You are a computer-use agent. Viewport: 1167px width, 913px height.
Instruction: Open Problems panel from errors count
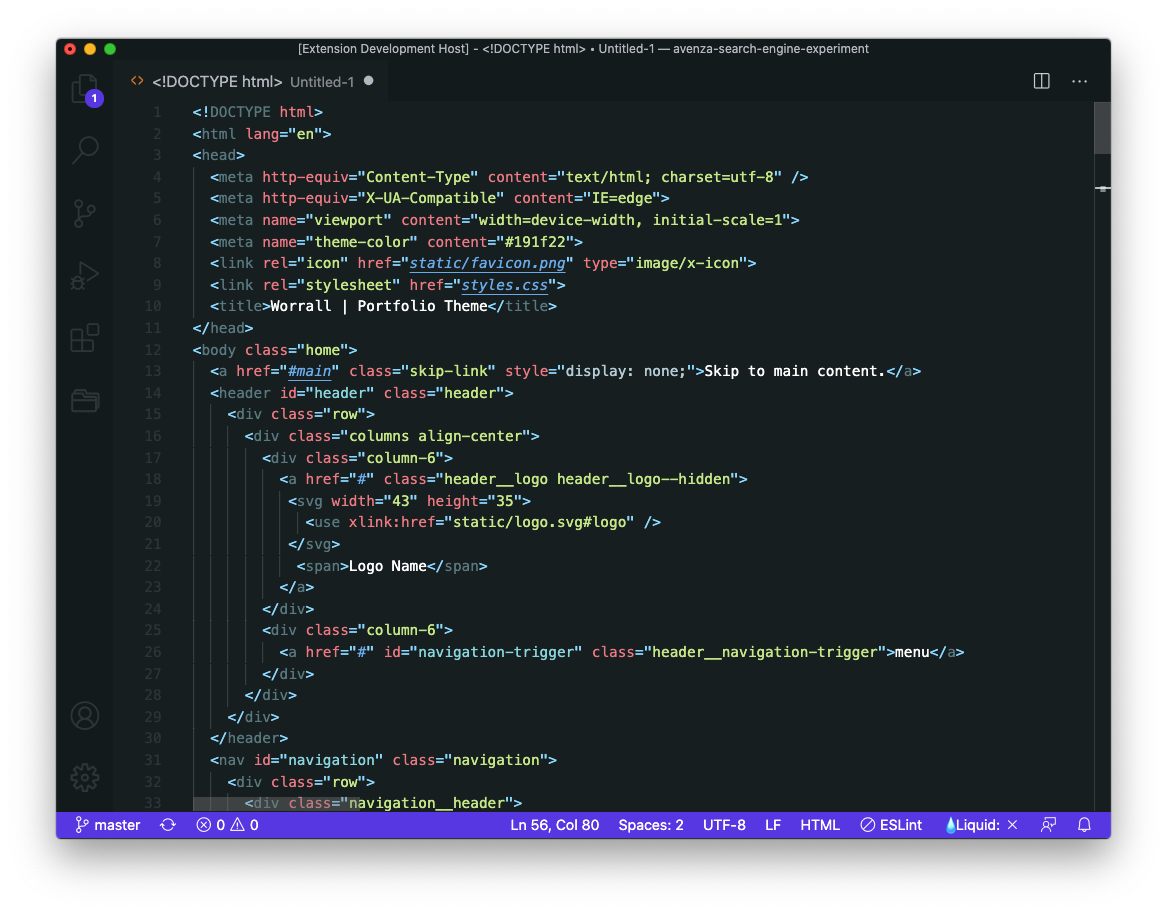click(227, 825)
